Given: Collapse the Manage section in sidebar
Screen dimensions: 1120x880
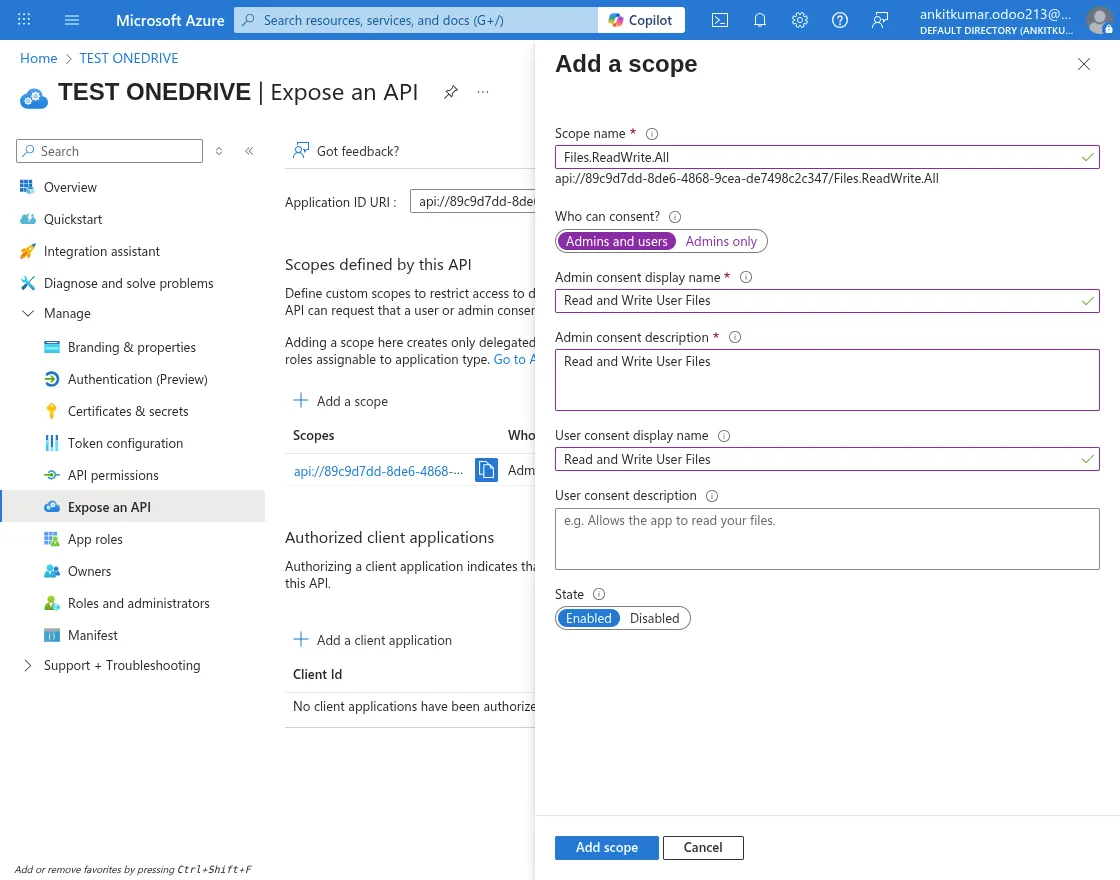Looking at the screenshot, I should 27,313.
